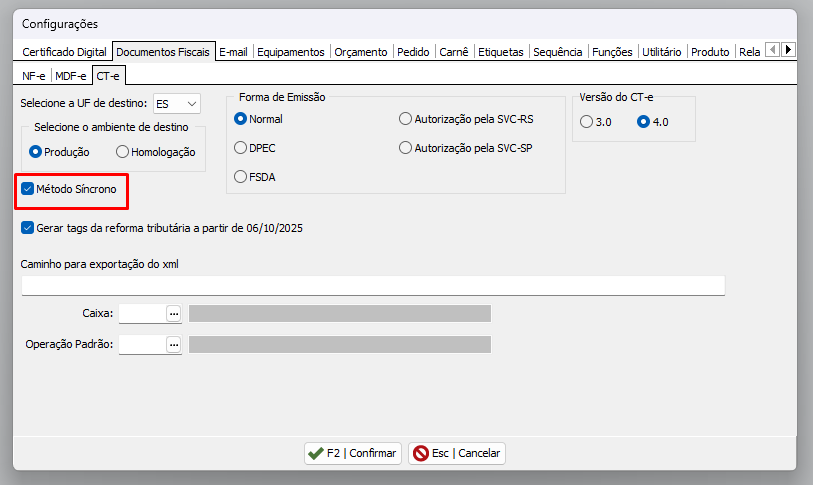
Task: Click the Caminho para exportação do xml field
Action: [x=372, y=286]
